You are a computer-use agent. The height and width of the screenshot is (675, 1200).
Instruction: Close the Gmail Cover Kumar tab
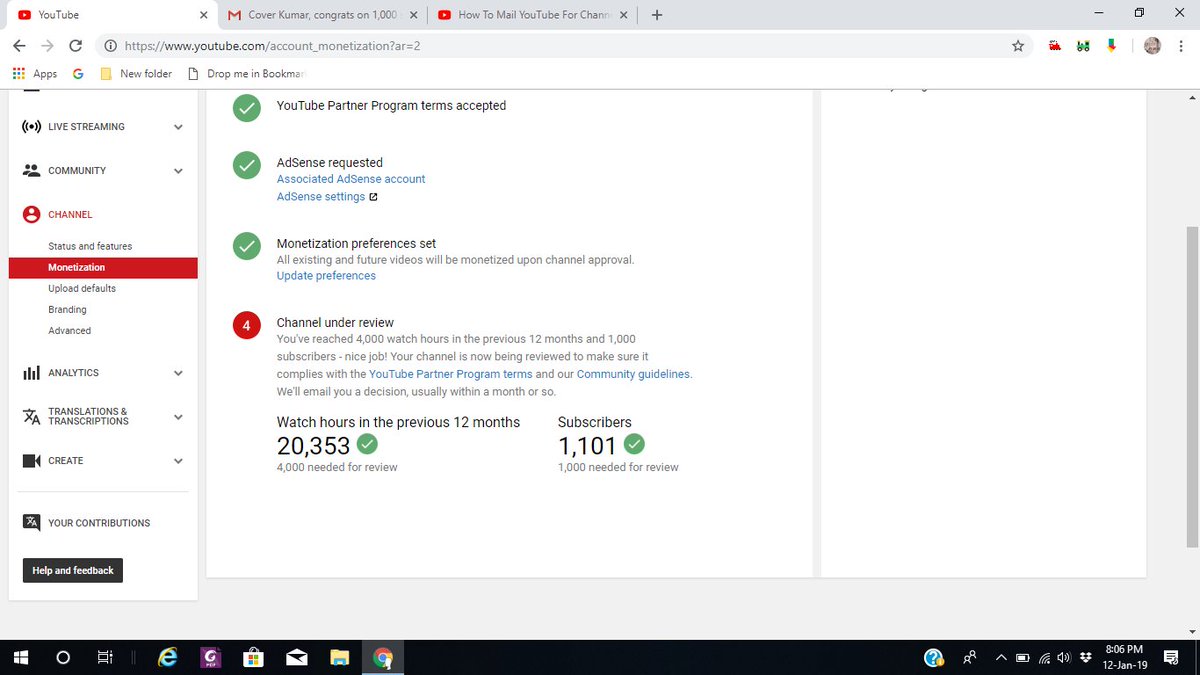[x=414, y=15]
